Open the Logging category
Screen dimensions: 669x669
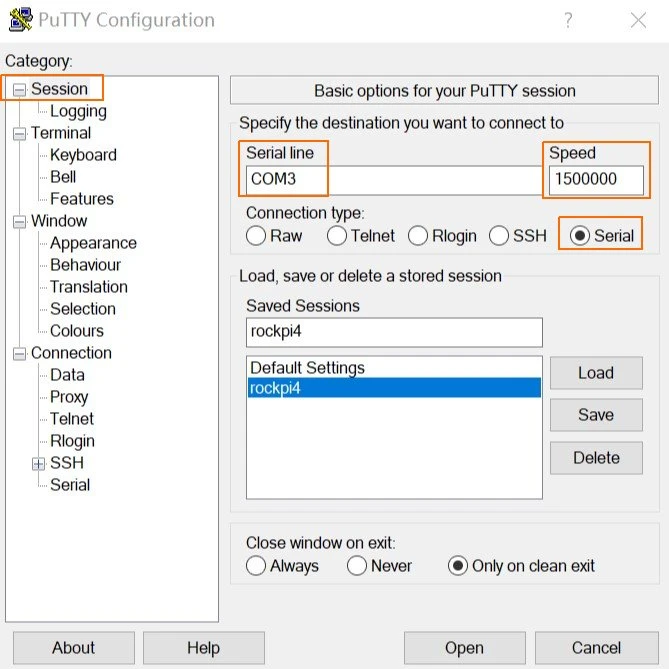point(78,111)
